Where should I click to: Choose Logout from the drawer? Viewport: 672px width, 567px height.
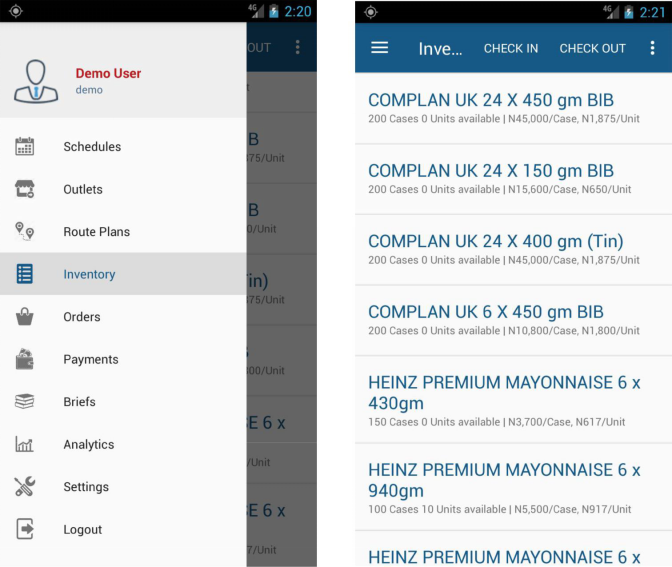[83, 529]
